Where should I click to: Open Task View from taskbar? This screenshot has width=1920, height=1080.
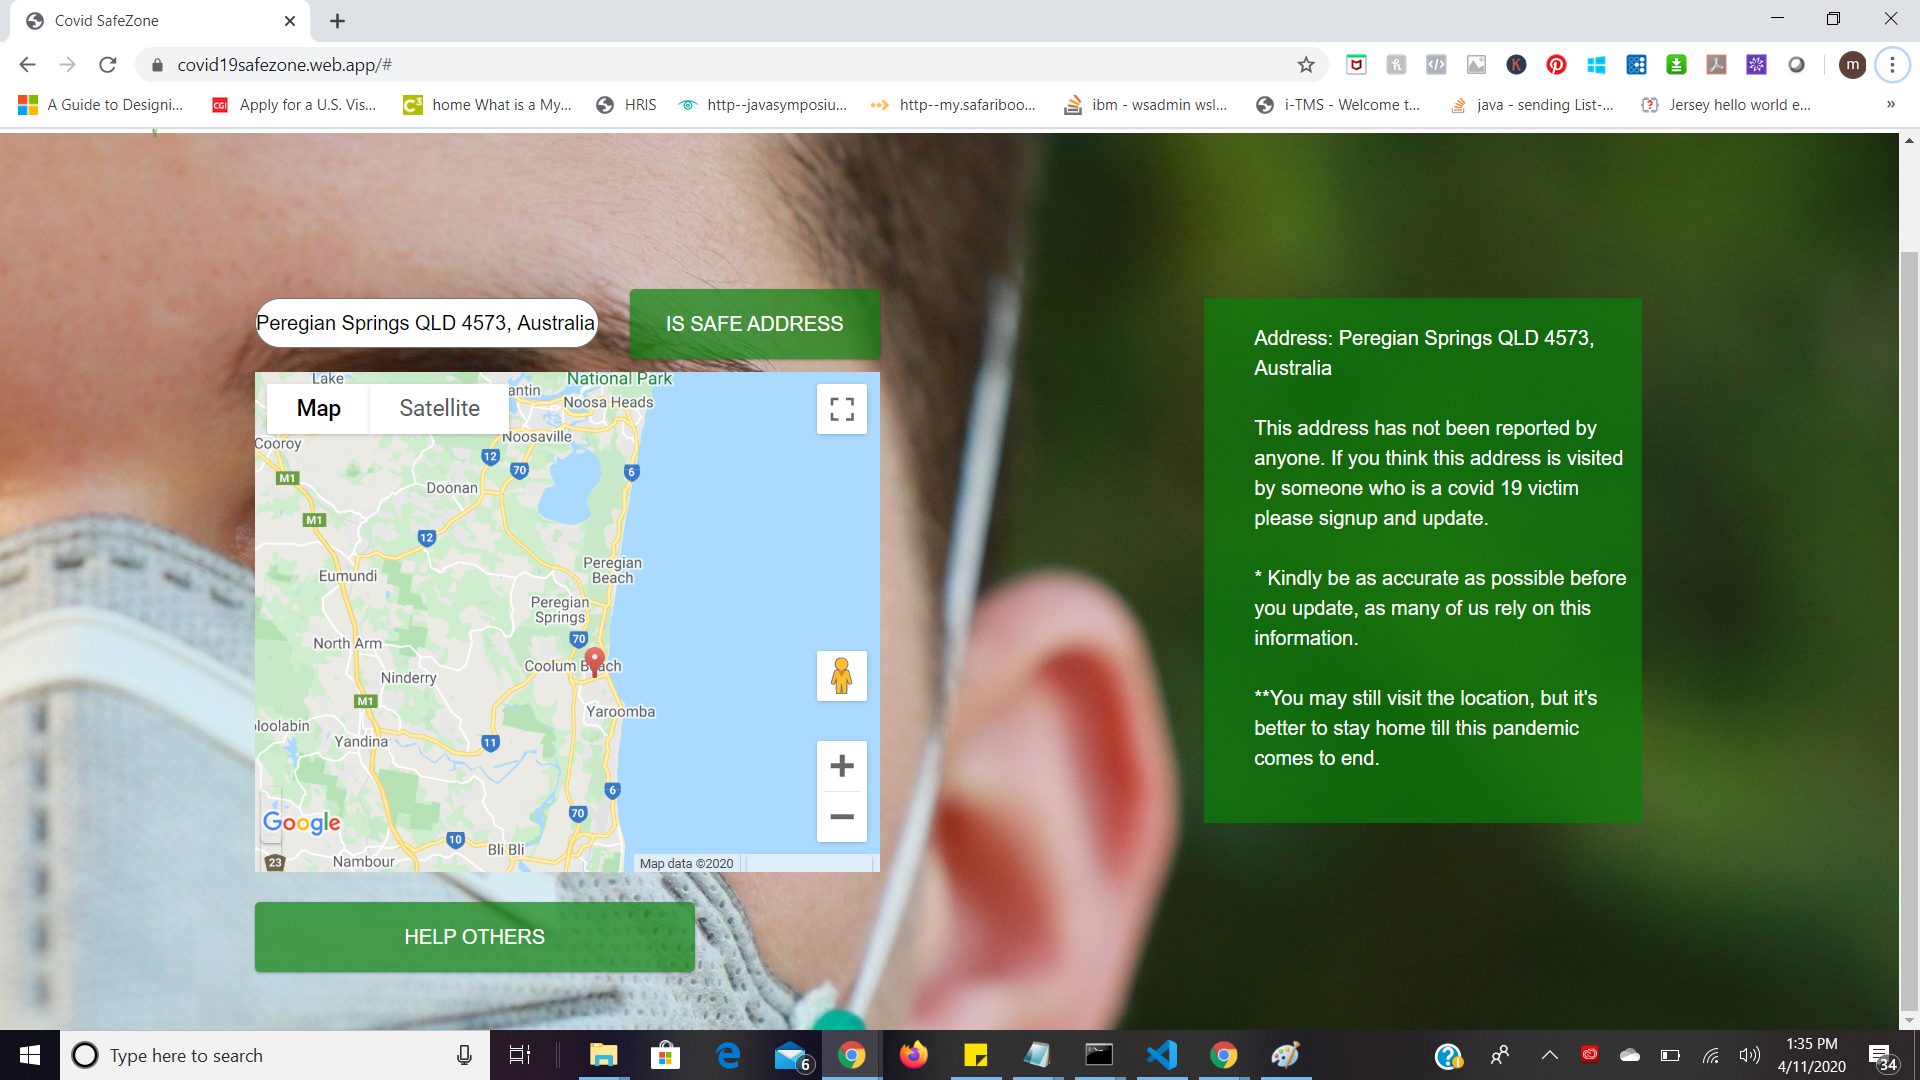pyautogui.click(x=520, y=1055)
